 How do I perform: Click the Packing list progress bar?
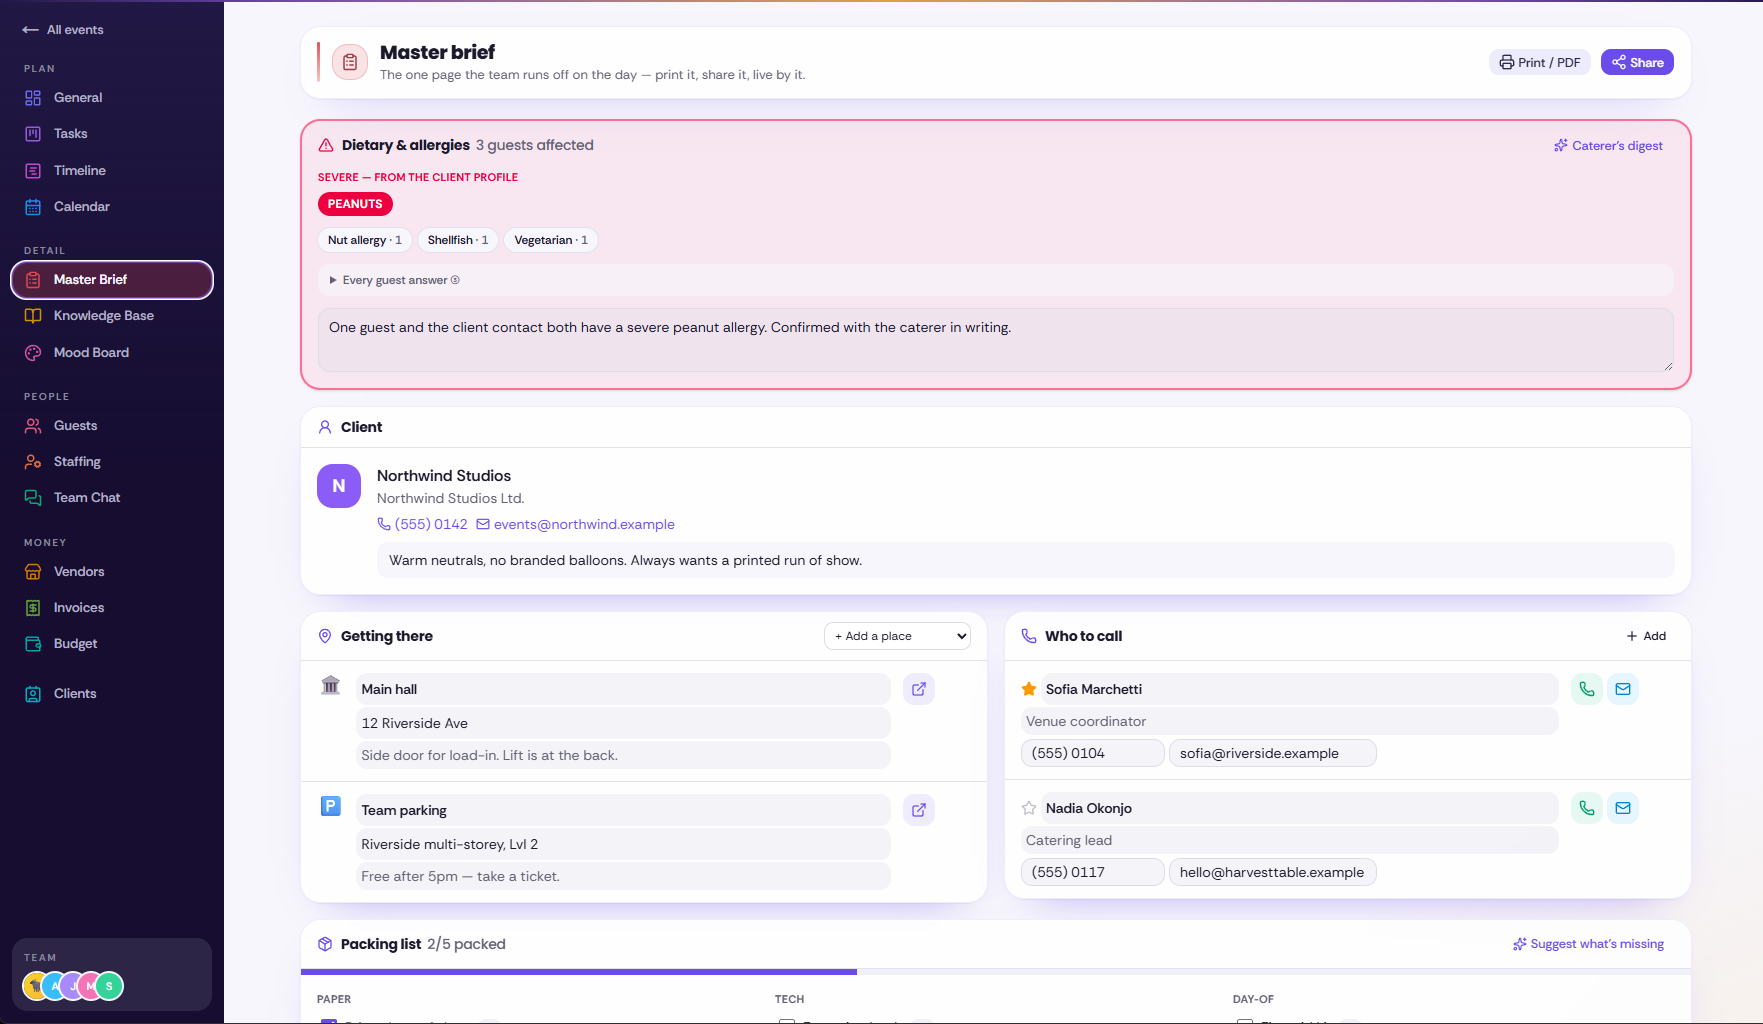995,971
